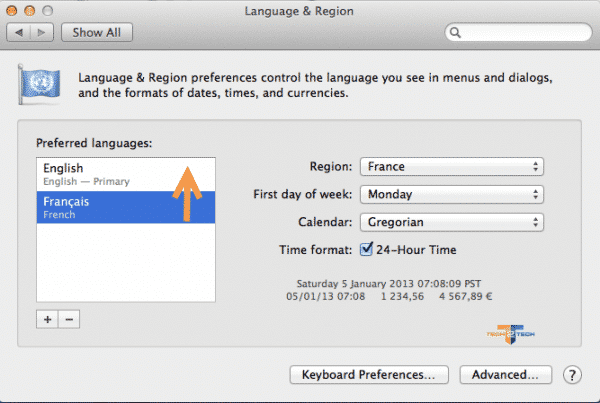This screenshot has width=600, height=403.
Task: Open help with the question mark button
Action: (x=573, y=375)
